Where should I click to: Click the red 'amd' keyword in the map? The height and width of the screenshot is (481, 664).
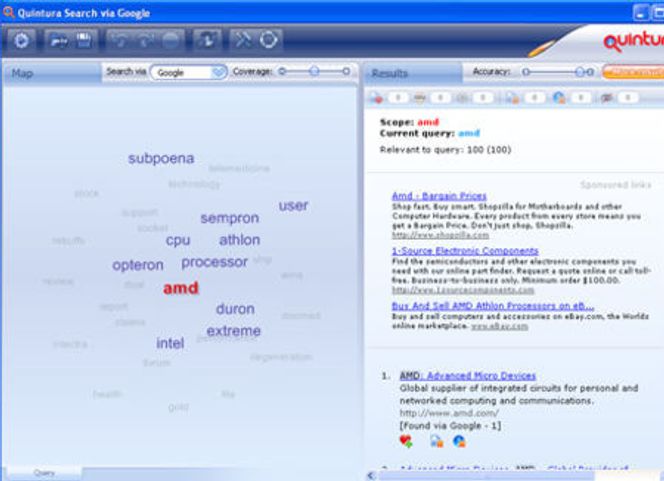click(x=181, y=288)
